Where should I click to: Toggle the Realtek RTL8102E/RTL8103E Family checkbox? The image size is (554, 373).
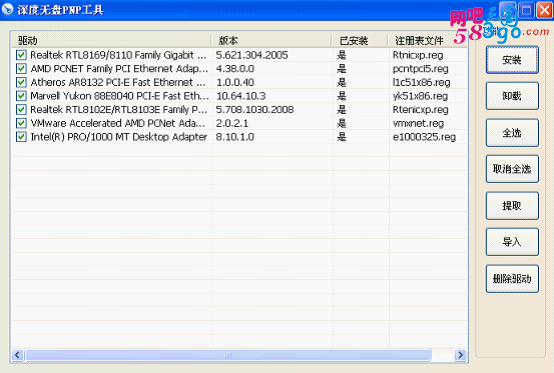point(21,109)
